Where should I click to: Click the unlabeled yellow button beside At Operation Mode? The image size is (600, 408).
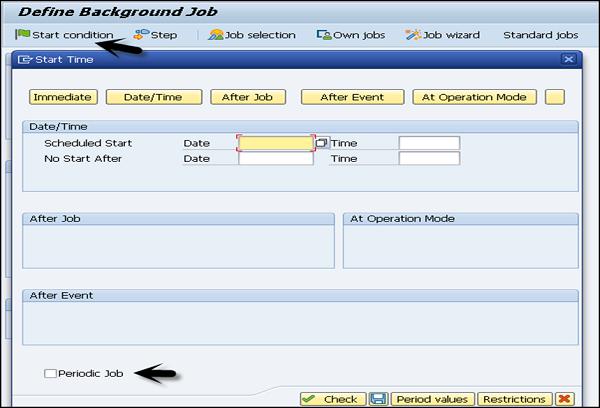[x=554, y=97]
